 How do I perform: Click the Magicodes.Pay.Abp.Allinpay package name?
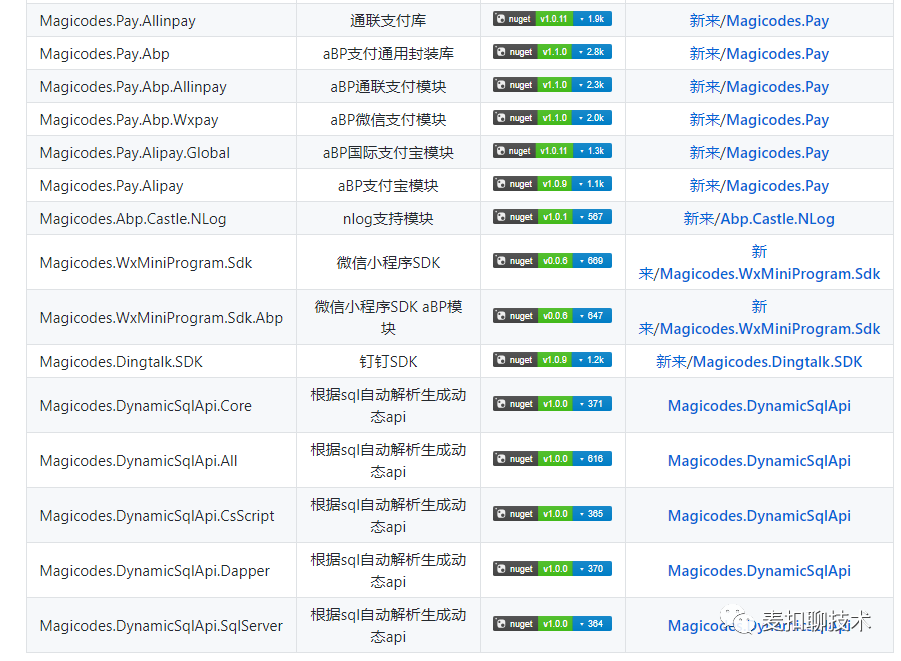tap(133, 87)
